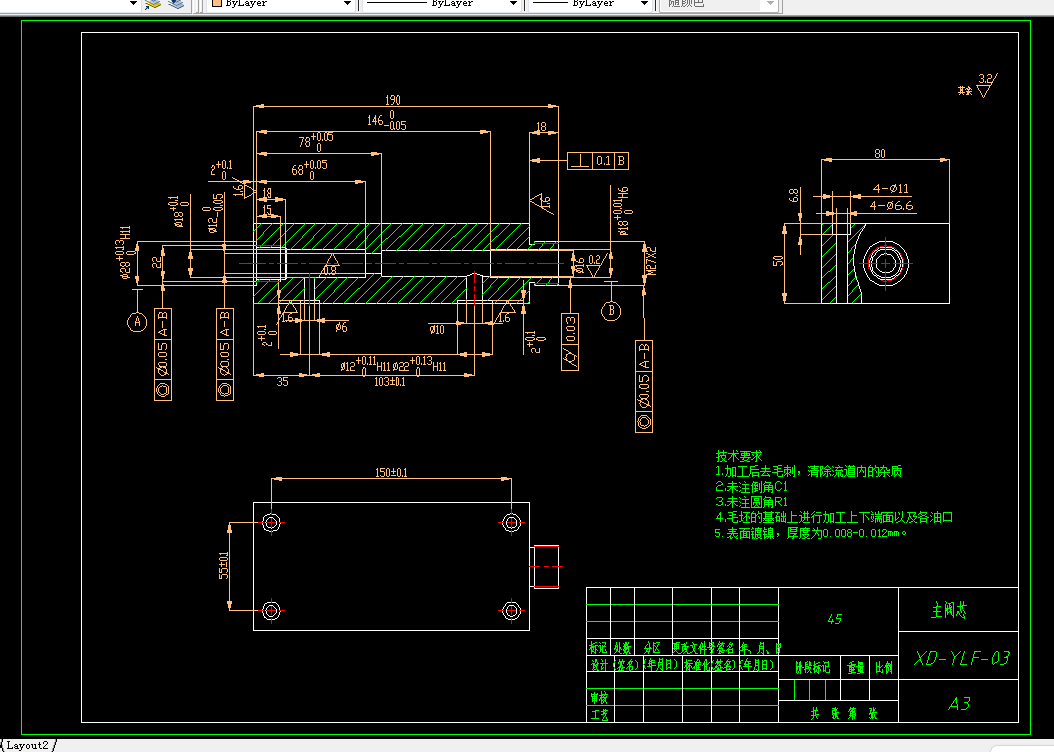Select the flatness tolerance frame 0.03
The width and height of the screenshot is (1054, 752).
coord(570,341)
